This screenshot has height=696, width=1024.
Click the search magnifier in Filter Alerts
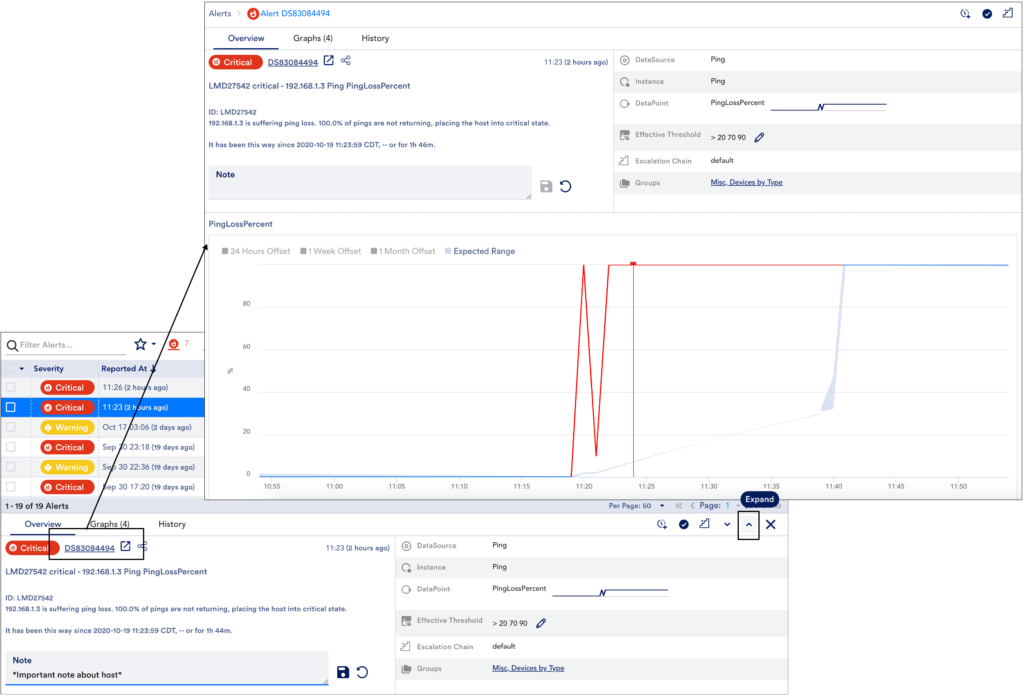click(12, 345)
